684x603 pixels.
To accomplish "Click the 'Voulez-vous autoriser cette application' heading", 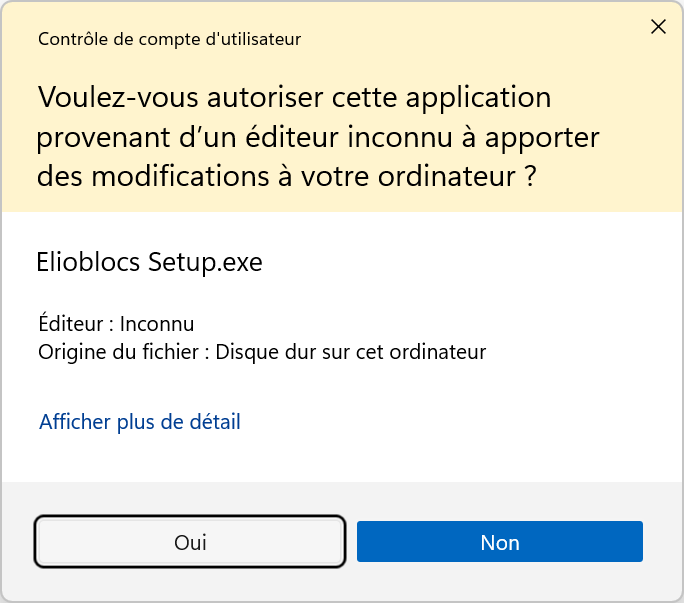I will [294, 98].
